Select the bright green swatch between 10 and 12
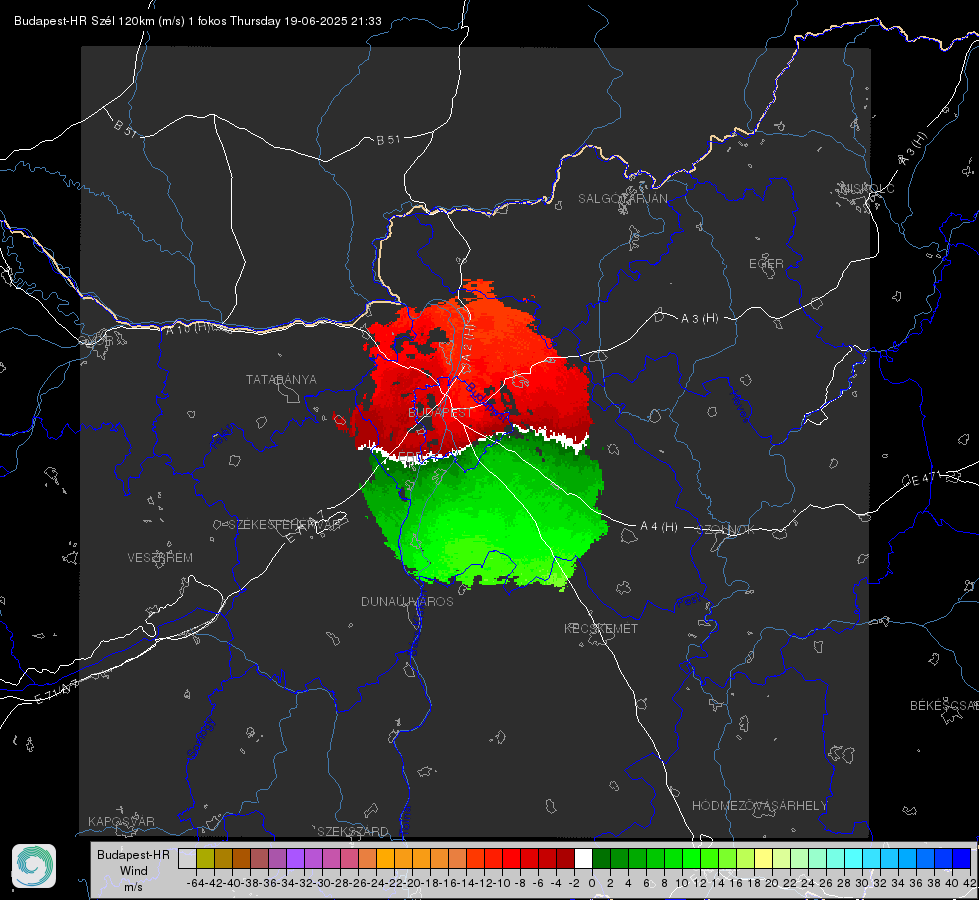The width and height of the screenshot is (979, 900). (691, 858)
